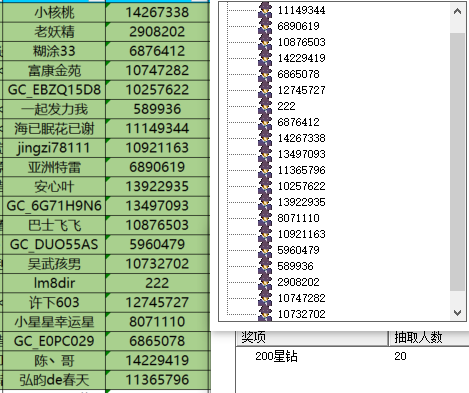Screen dimensions: 469x393
Task: Click spreadsheet cell lm8dir
Action: [x=54, y=283]
